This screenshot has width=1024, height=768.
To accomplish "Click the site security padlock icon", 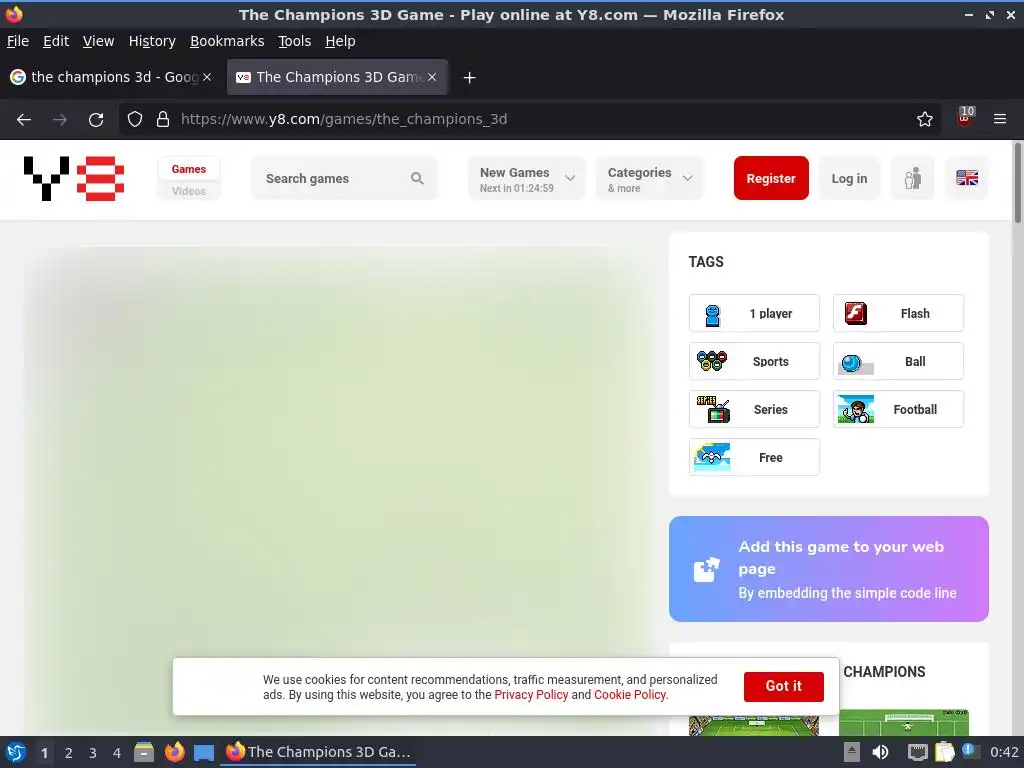I will [x=163, y=120].
